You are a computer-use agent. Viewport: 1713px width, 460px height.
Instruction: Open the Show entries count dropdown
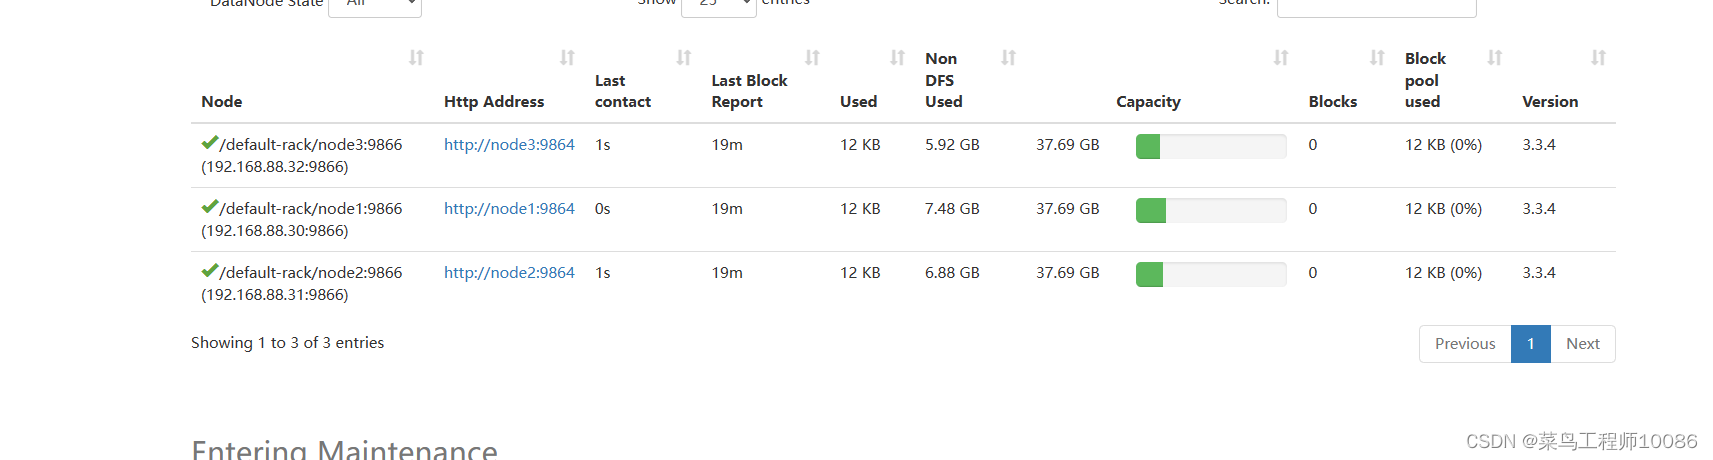pyautogui.click(x=718, y=5)
